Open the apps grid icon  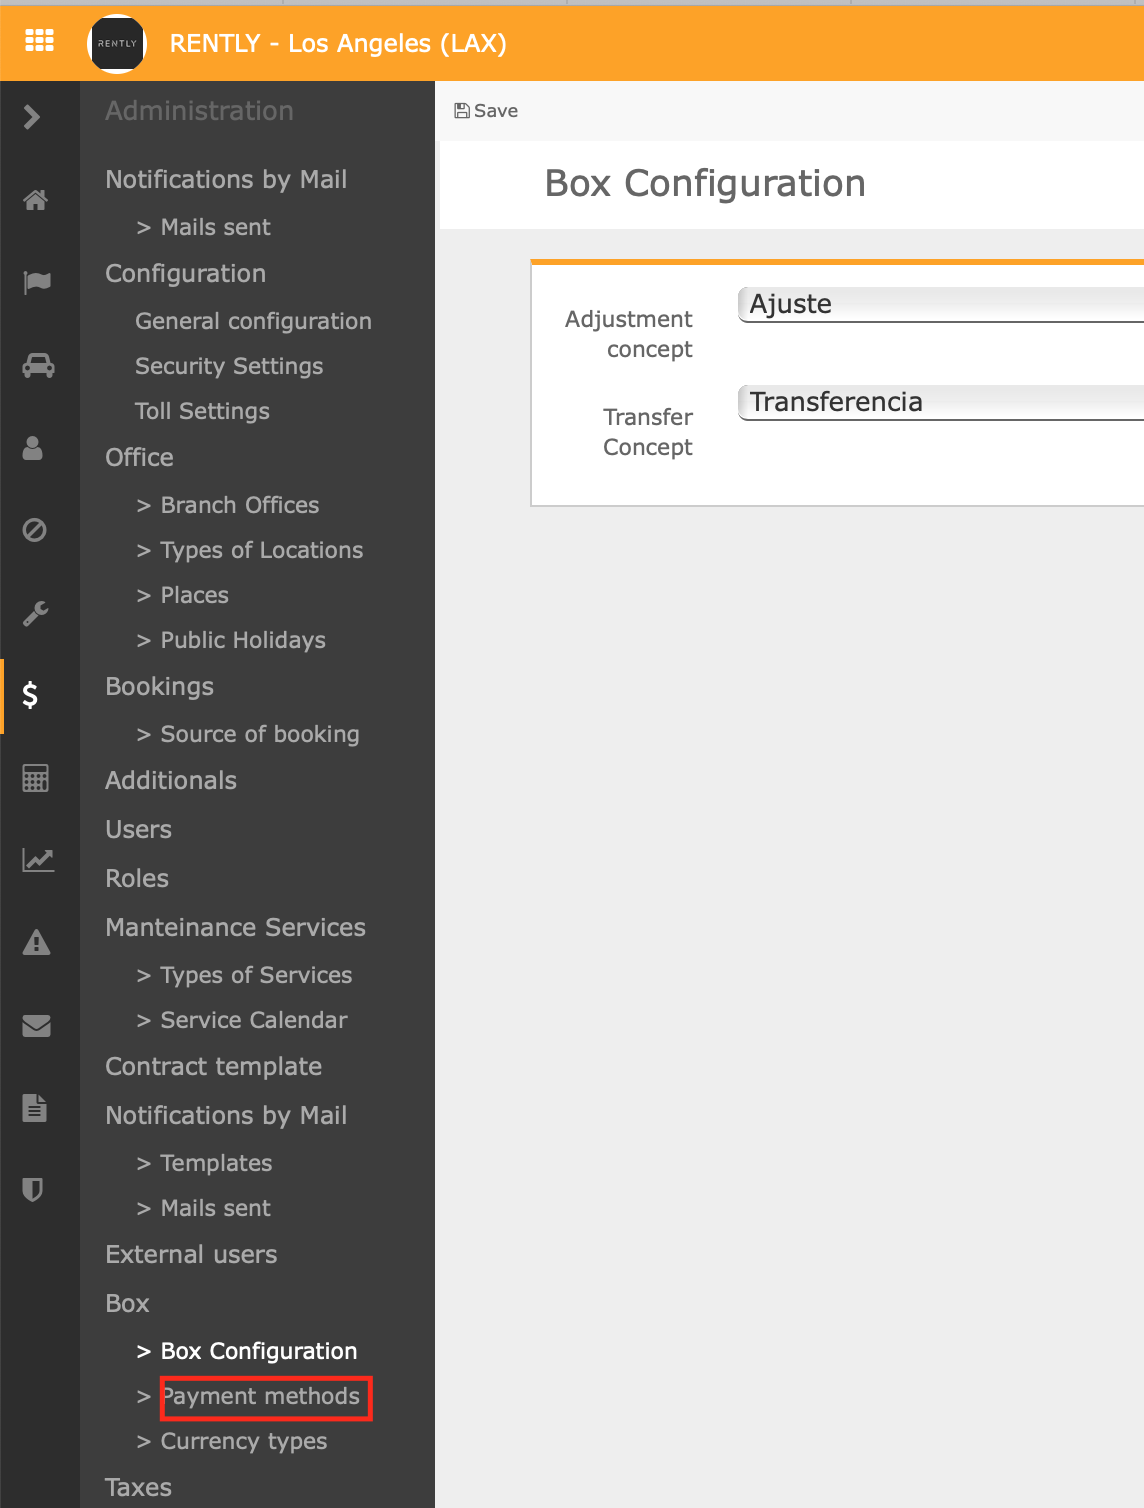[39, 41]
